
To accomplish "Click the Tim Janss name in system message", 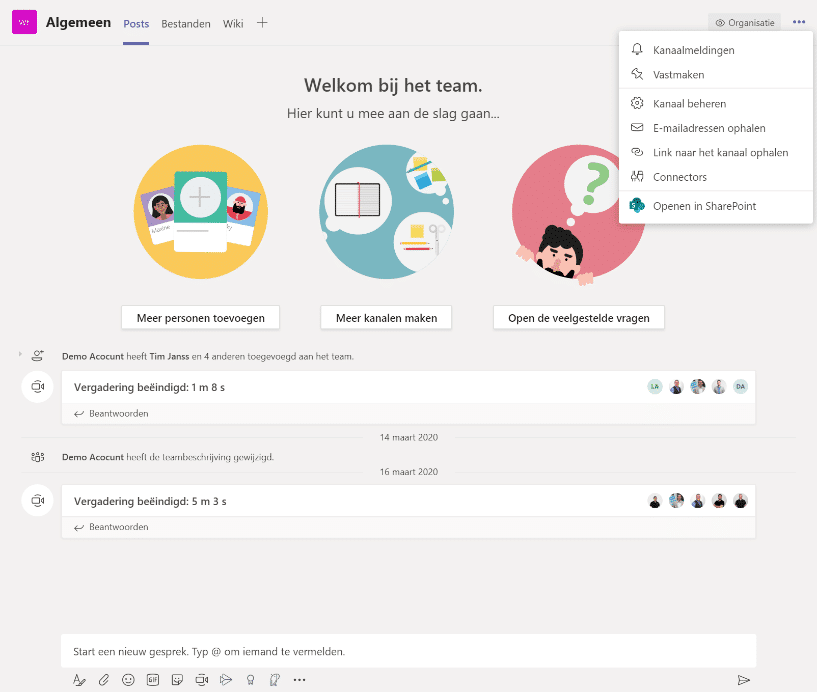I will click(169, 356).
